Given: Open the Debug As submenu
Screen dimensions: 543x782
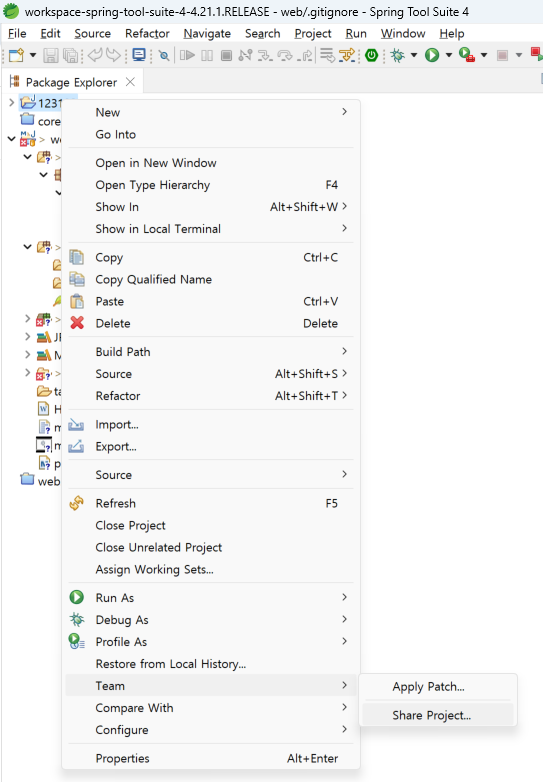Looking at the screenshot, I should pyautogui.click(x=210, y=619).
